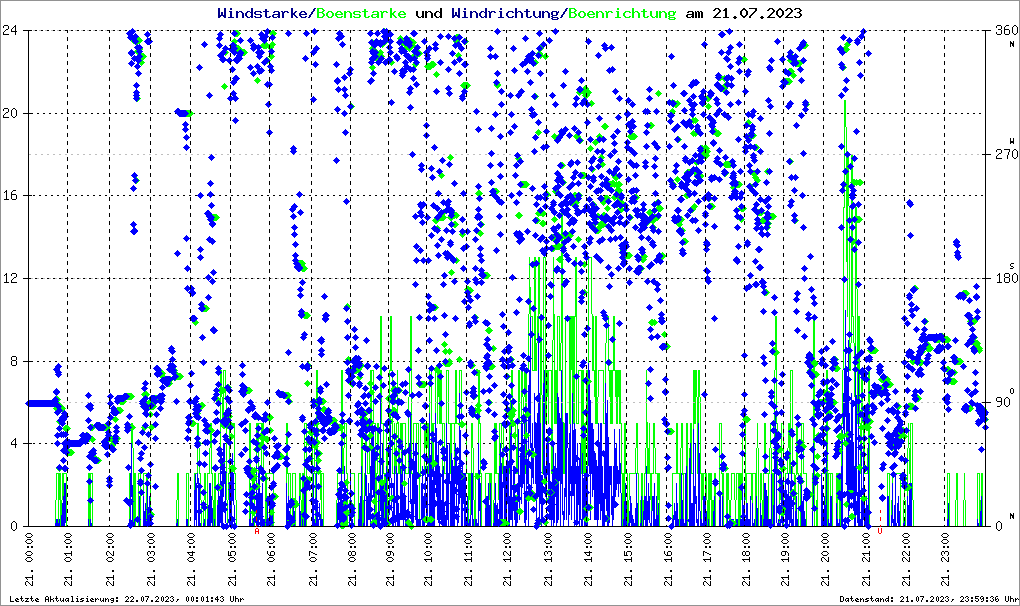Click the red sunrise marker 'A' on the time axis
The width and height of the screenshot is (1020, 606).
257,531
